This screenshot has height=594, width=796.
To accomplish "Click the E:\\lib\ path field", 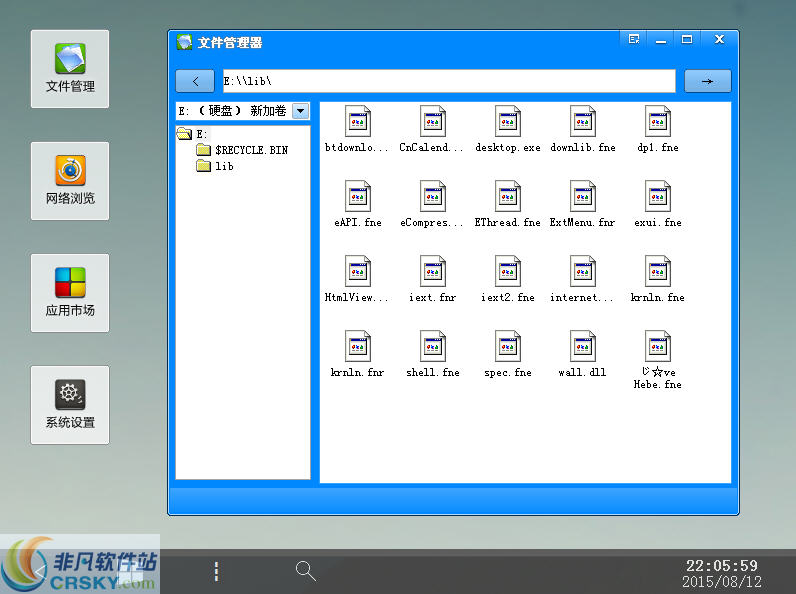I will (449, 81).
